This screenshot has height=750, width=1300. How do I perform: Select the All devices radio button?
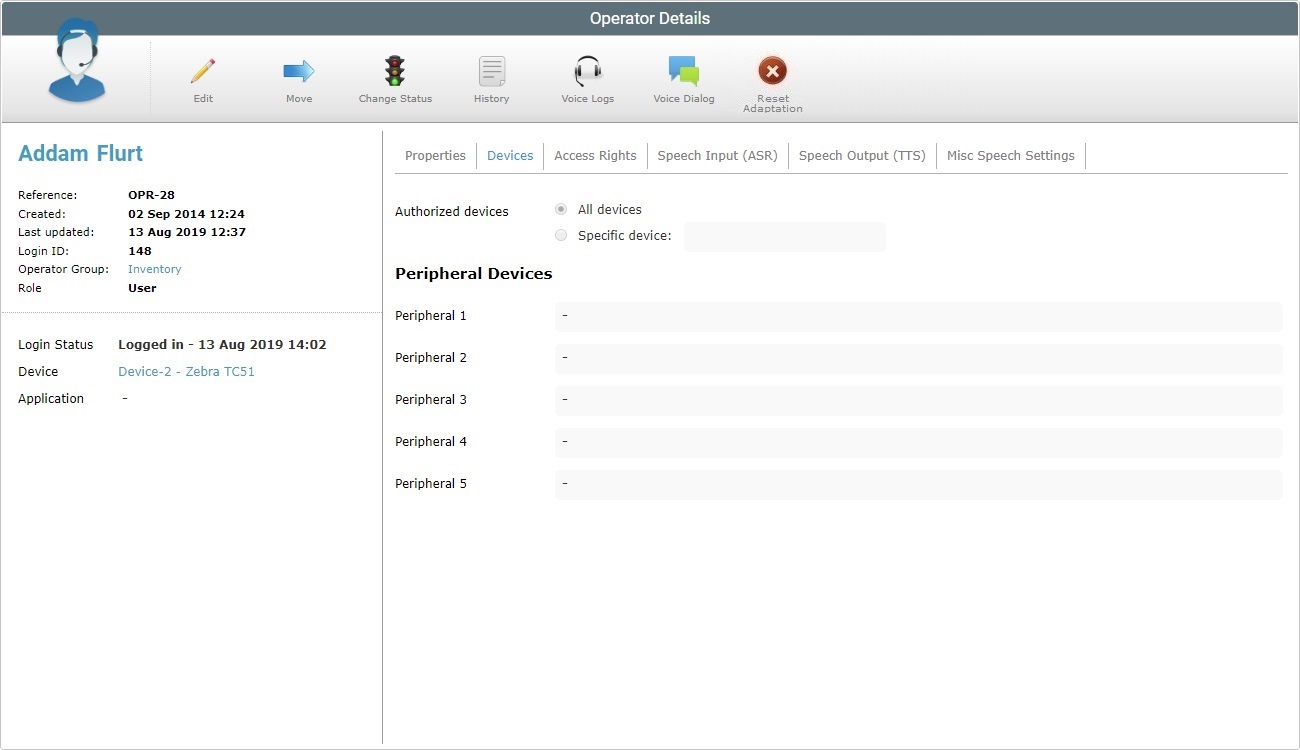pos(561,209)
